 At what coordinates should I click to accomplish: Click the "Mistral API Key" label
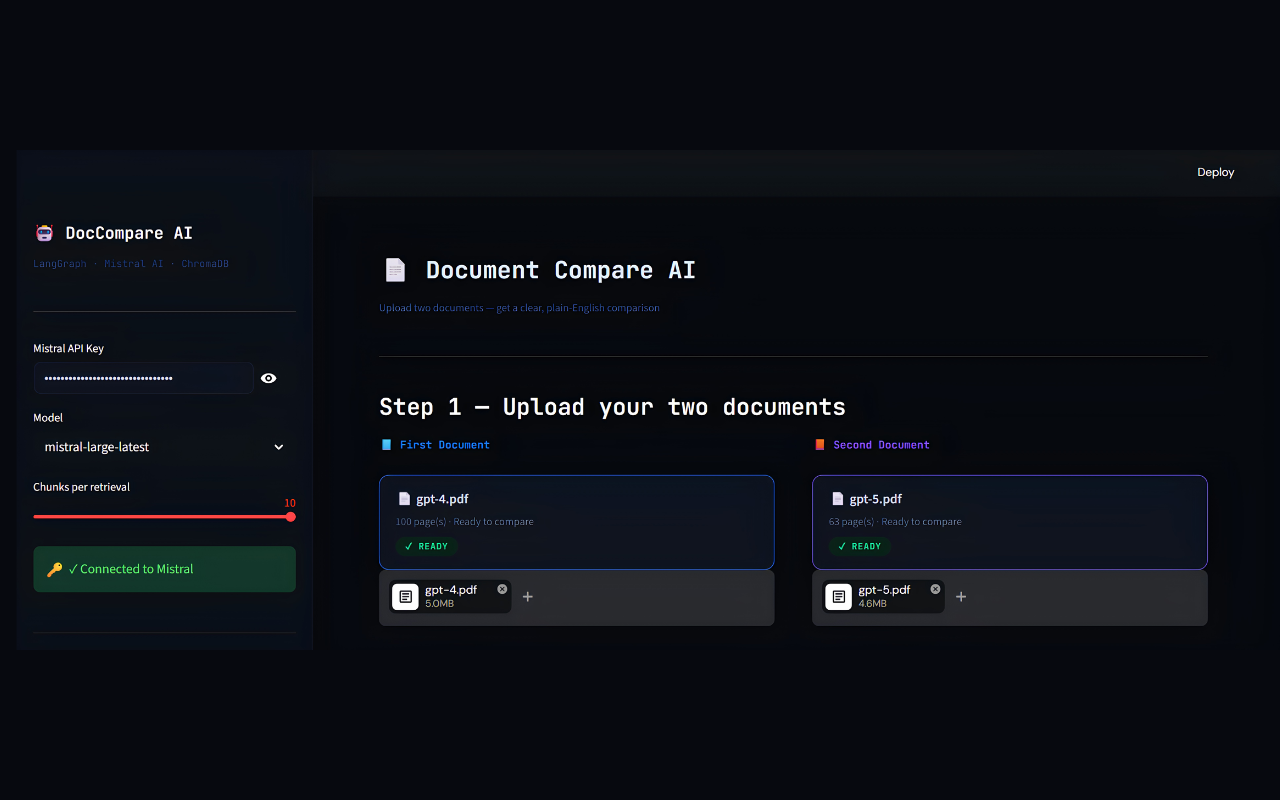[x=69, y=349]
